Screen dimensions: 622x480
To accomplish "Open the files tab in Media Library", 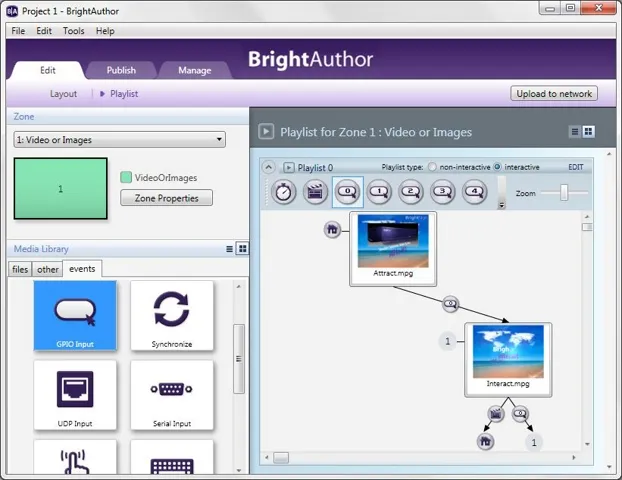I will click(20, 269).
